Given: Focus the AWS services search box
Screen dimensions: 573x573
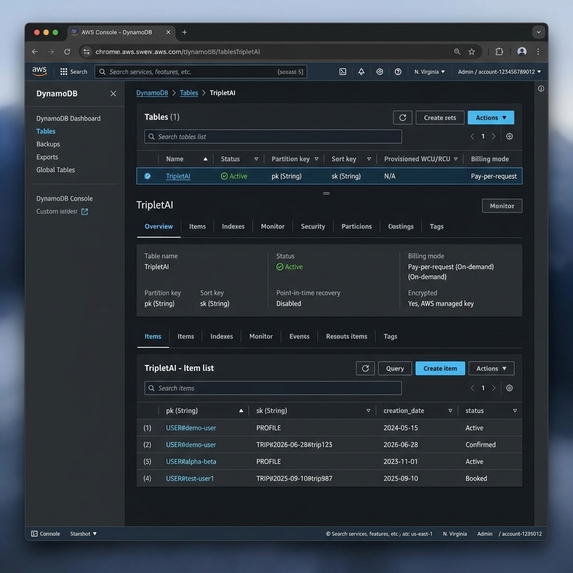Looking at the screenshot, I should pos(201,72).
